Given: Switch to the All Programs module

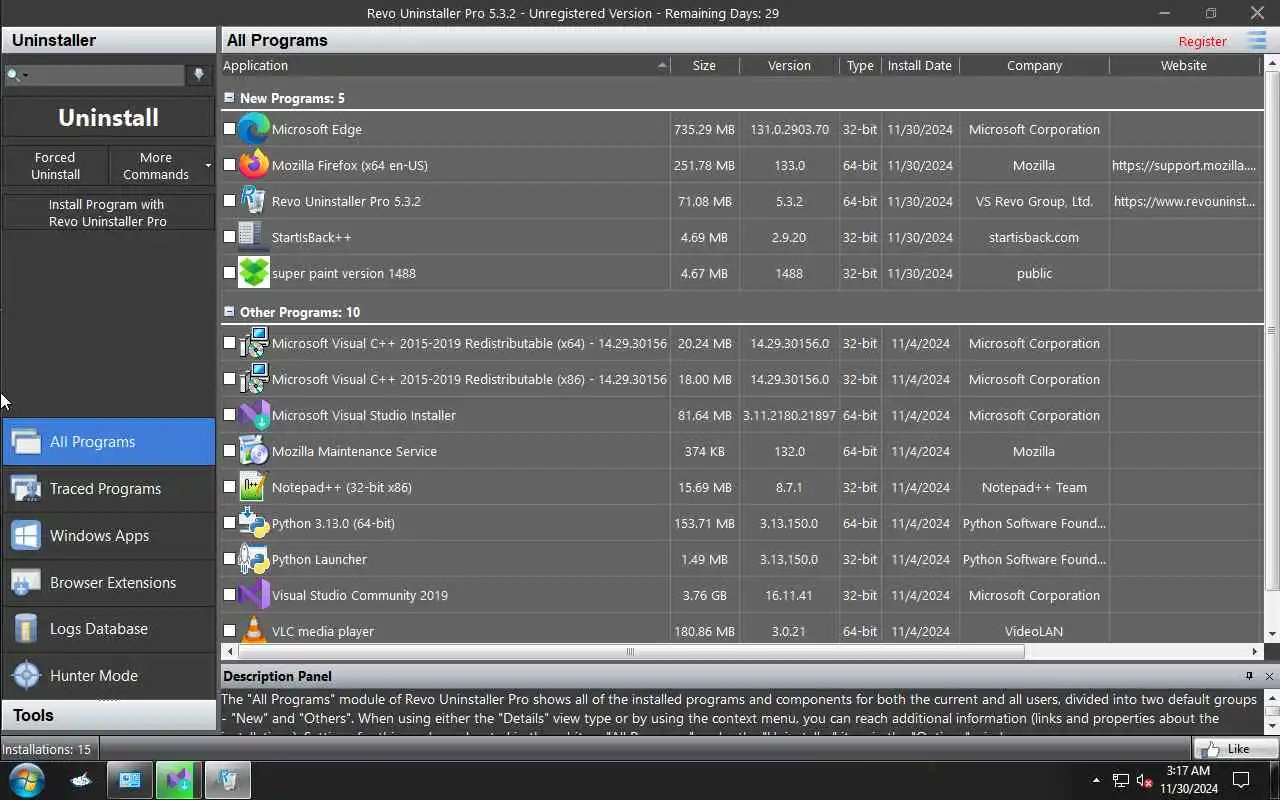Looking at the screenshot, I should 108,442.
